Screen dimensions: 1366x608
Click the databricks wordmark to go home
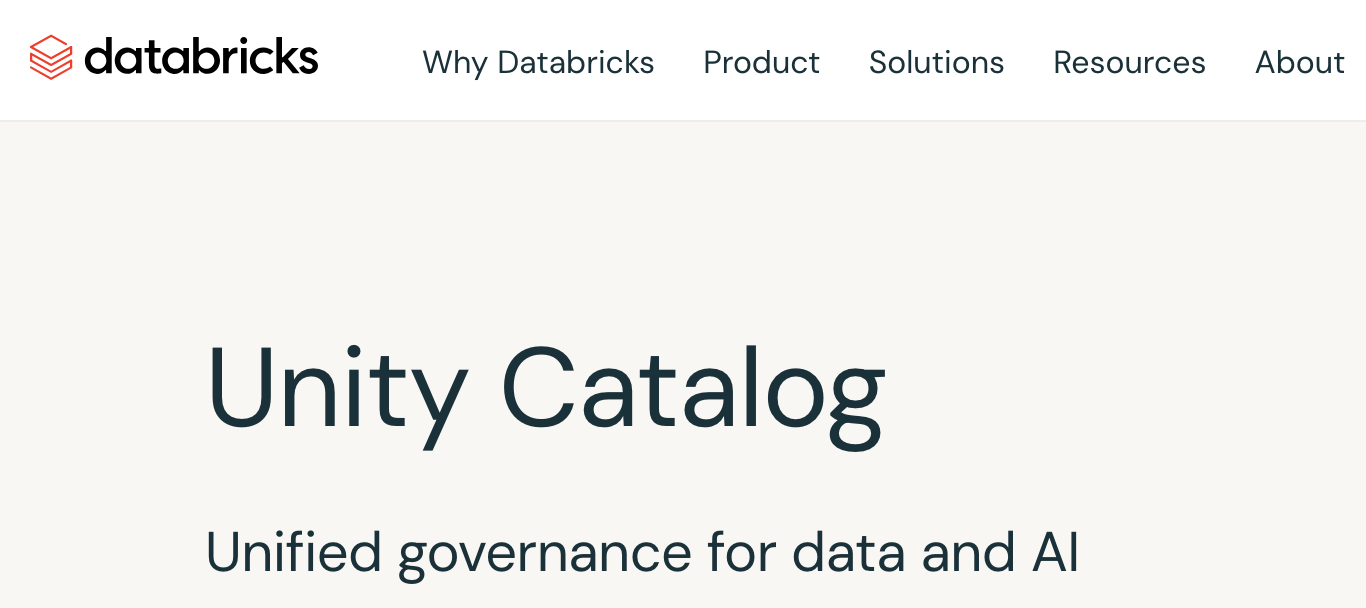[x=202, y=58]
